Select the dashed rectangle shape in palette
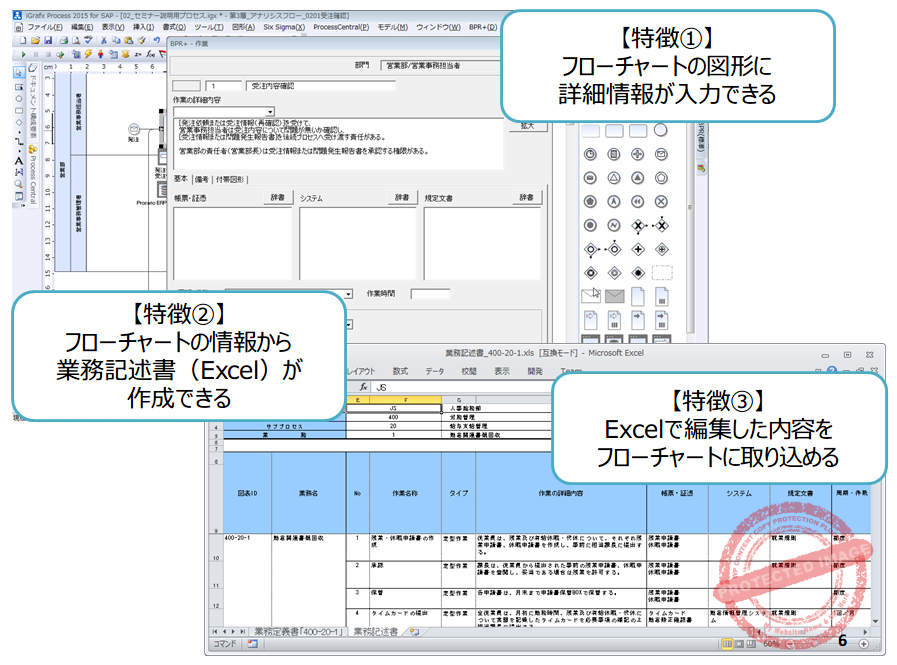The width and height of the screenshot is (897, 665). pyautogui.click(x=661, y=272)
